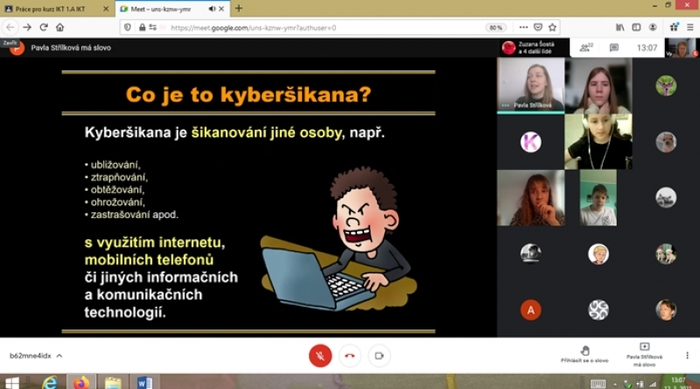700x389 pixels.
Task: Open the participants list icon
Action: coord(586,48)
